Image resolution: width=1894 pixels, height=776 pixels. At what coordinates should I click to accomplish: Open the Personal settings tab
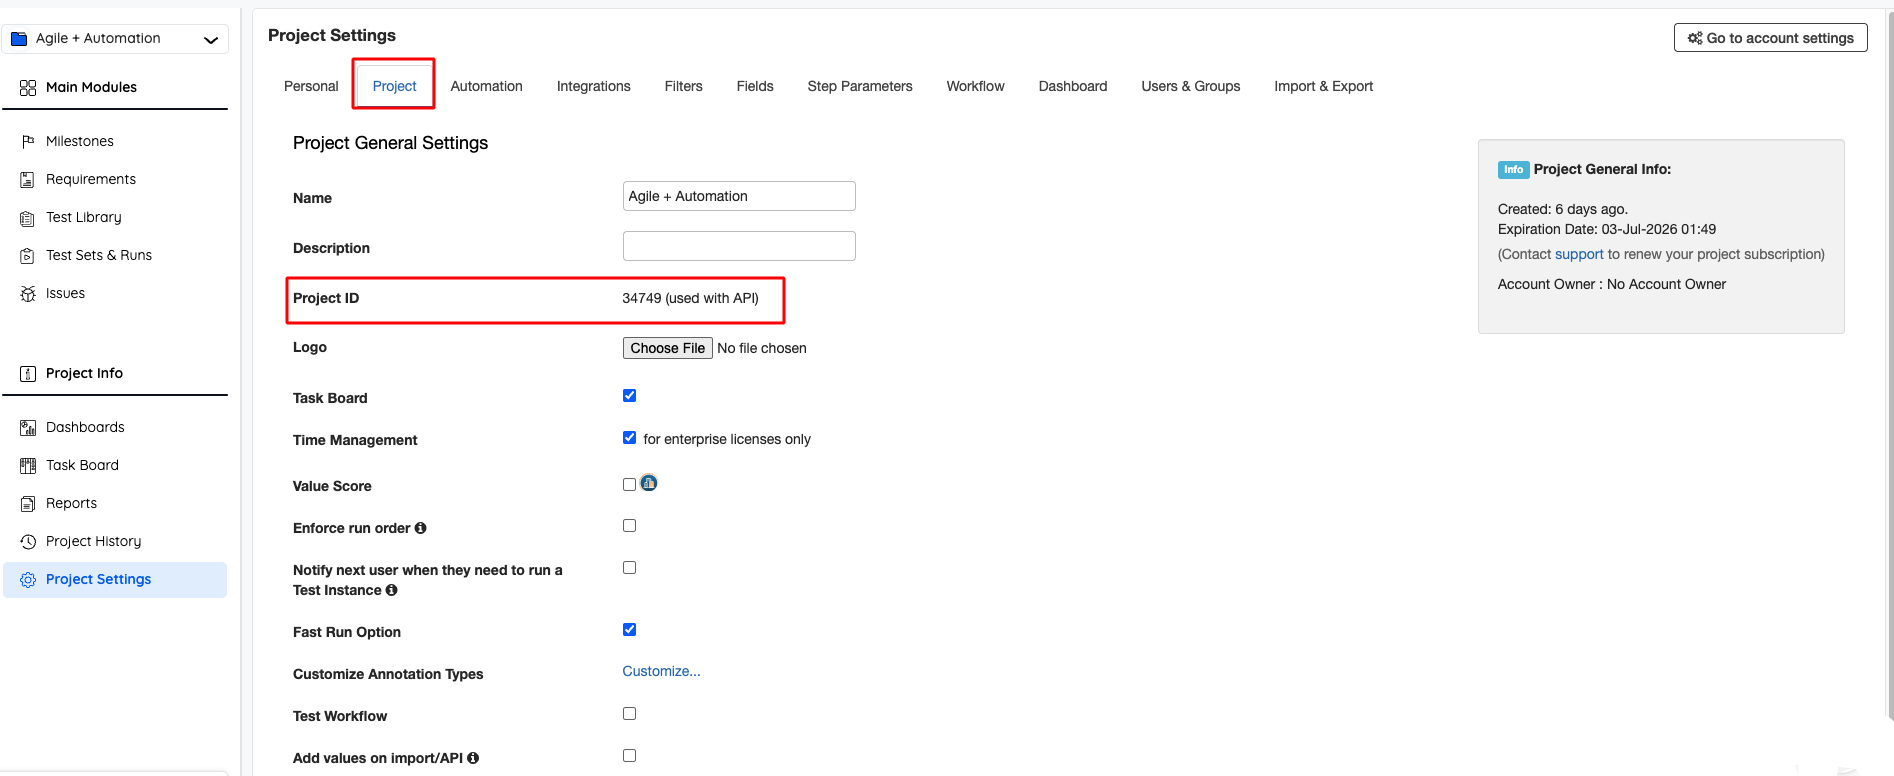pyautogui.click(x=311, y=86)
